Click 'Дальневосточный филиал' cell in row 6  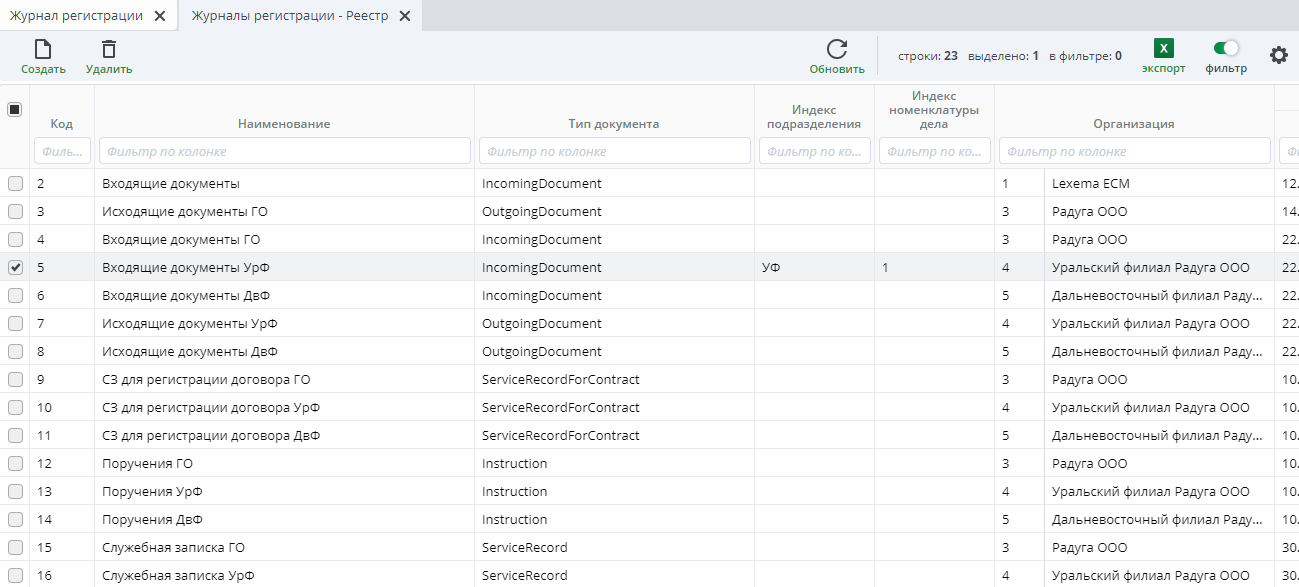(1157, 296)
